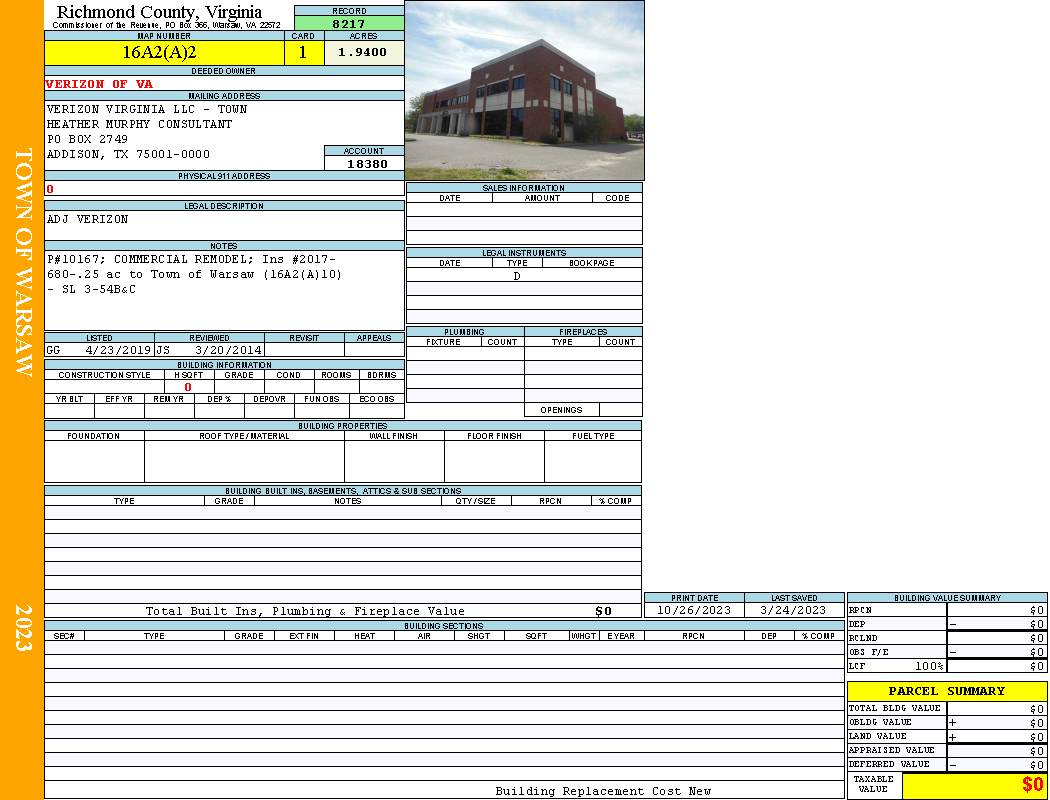1050x800 pixels.
Task: Click the LCF 100% value
Action: coord(929,666)
